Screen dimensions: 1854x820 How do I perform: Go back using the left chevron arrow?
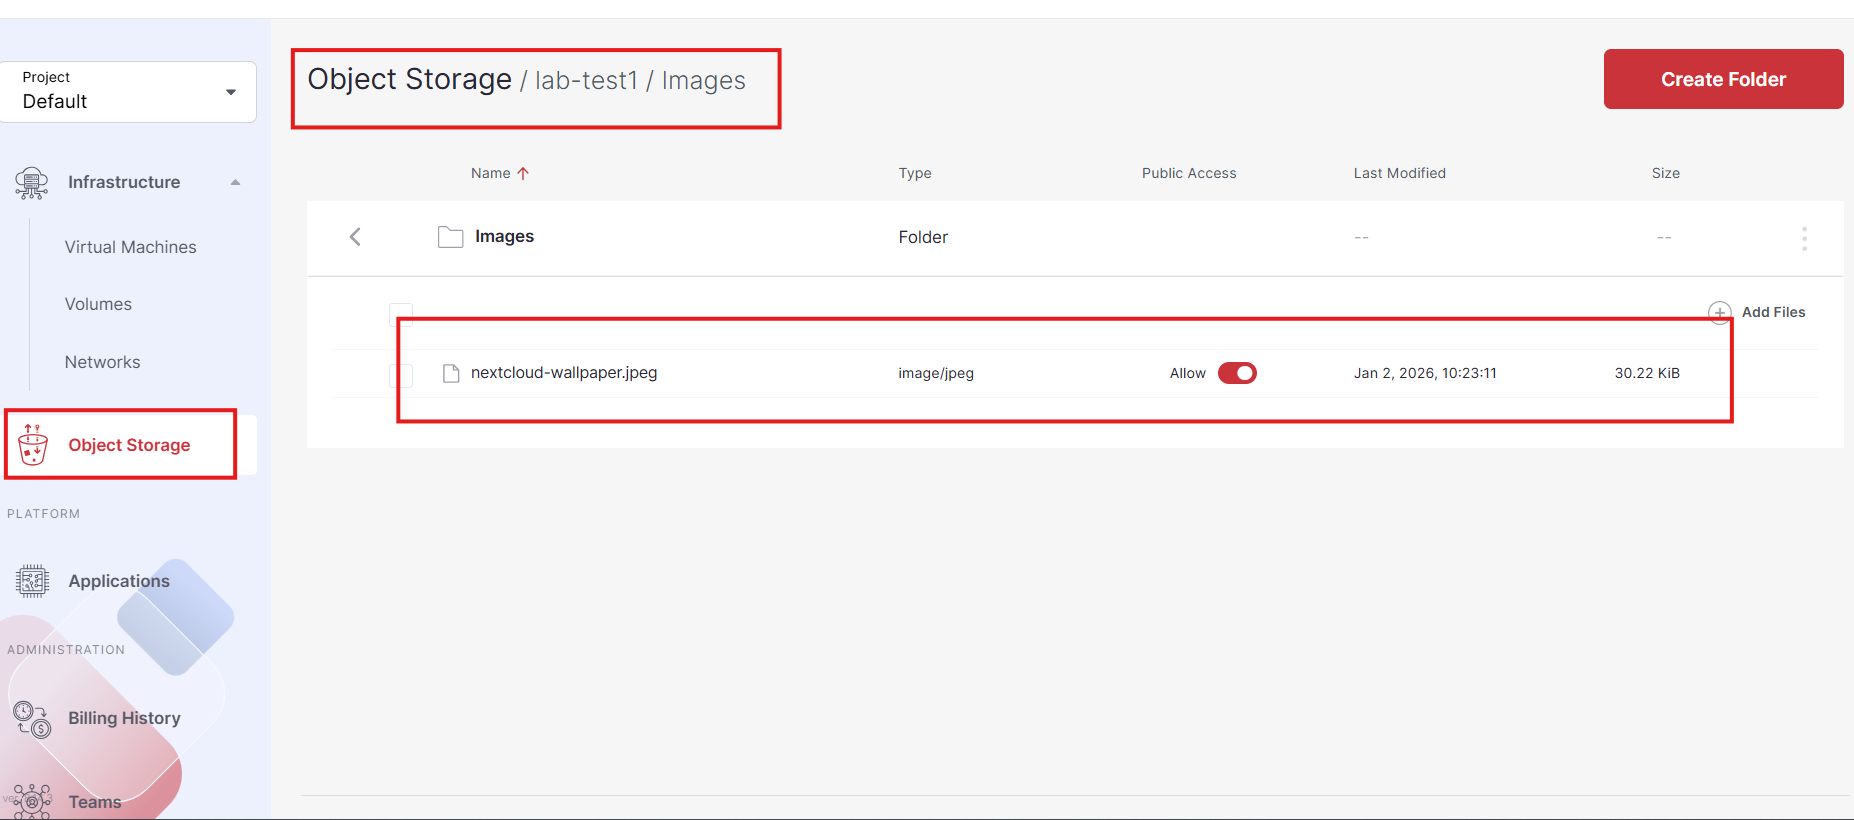[x=355, y=237]
